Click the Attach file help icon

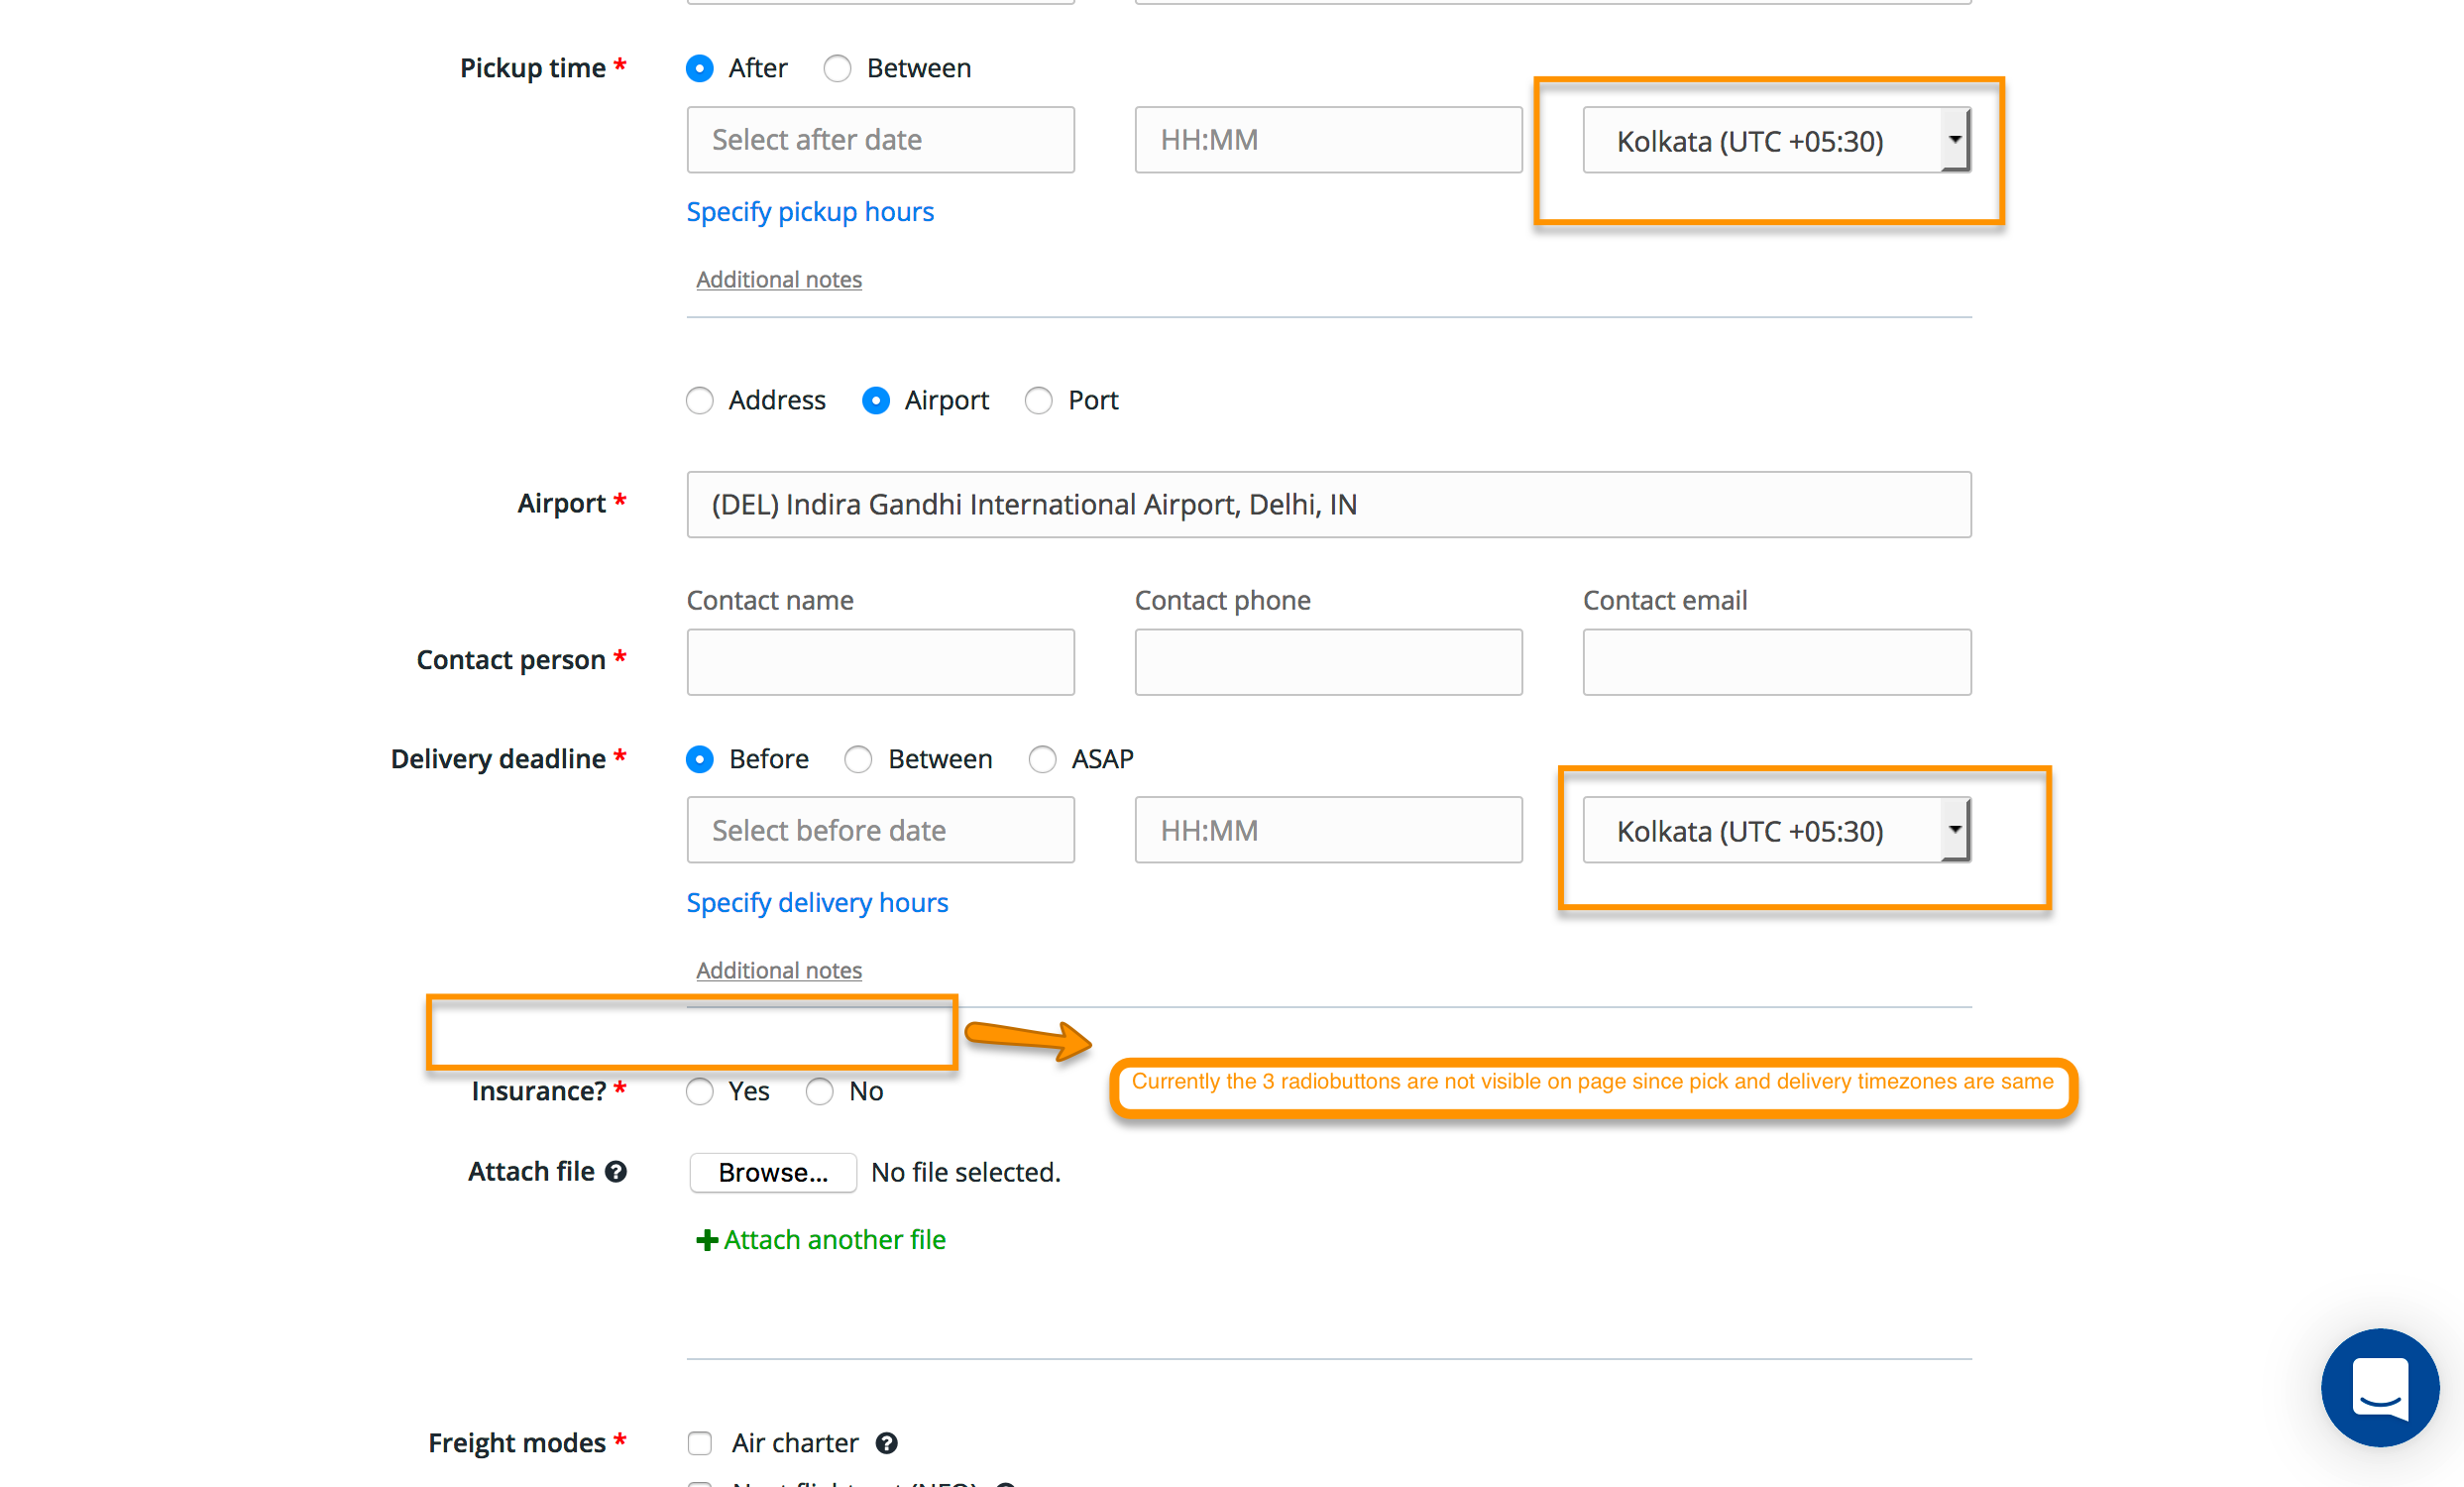click(616, 1171)
